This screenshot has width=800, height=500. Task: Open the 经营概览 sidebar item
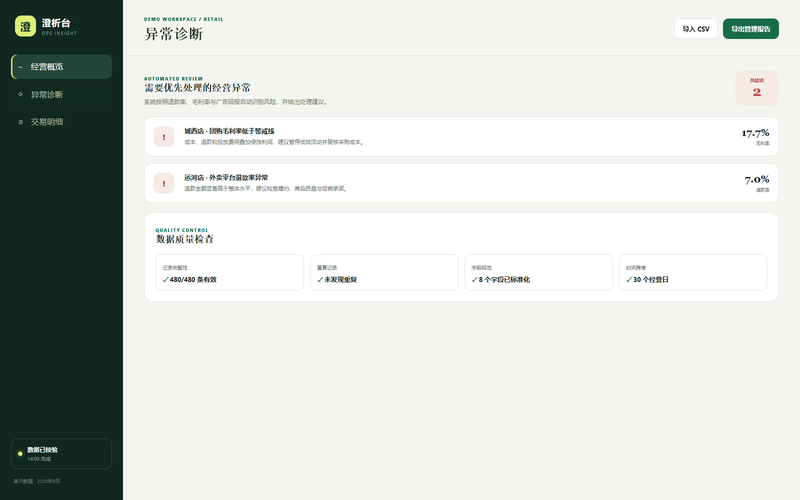(62, 67)
